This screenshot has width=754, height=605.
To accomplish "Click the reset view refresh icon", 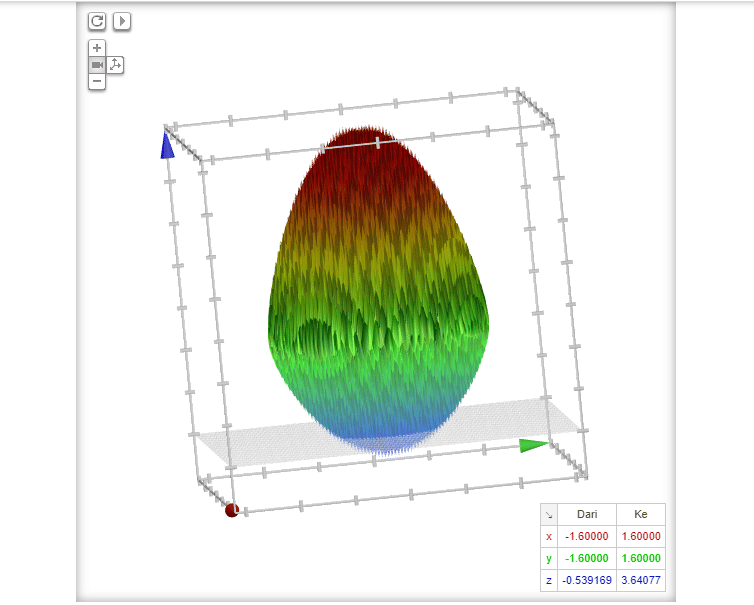I will pos(97,21).
